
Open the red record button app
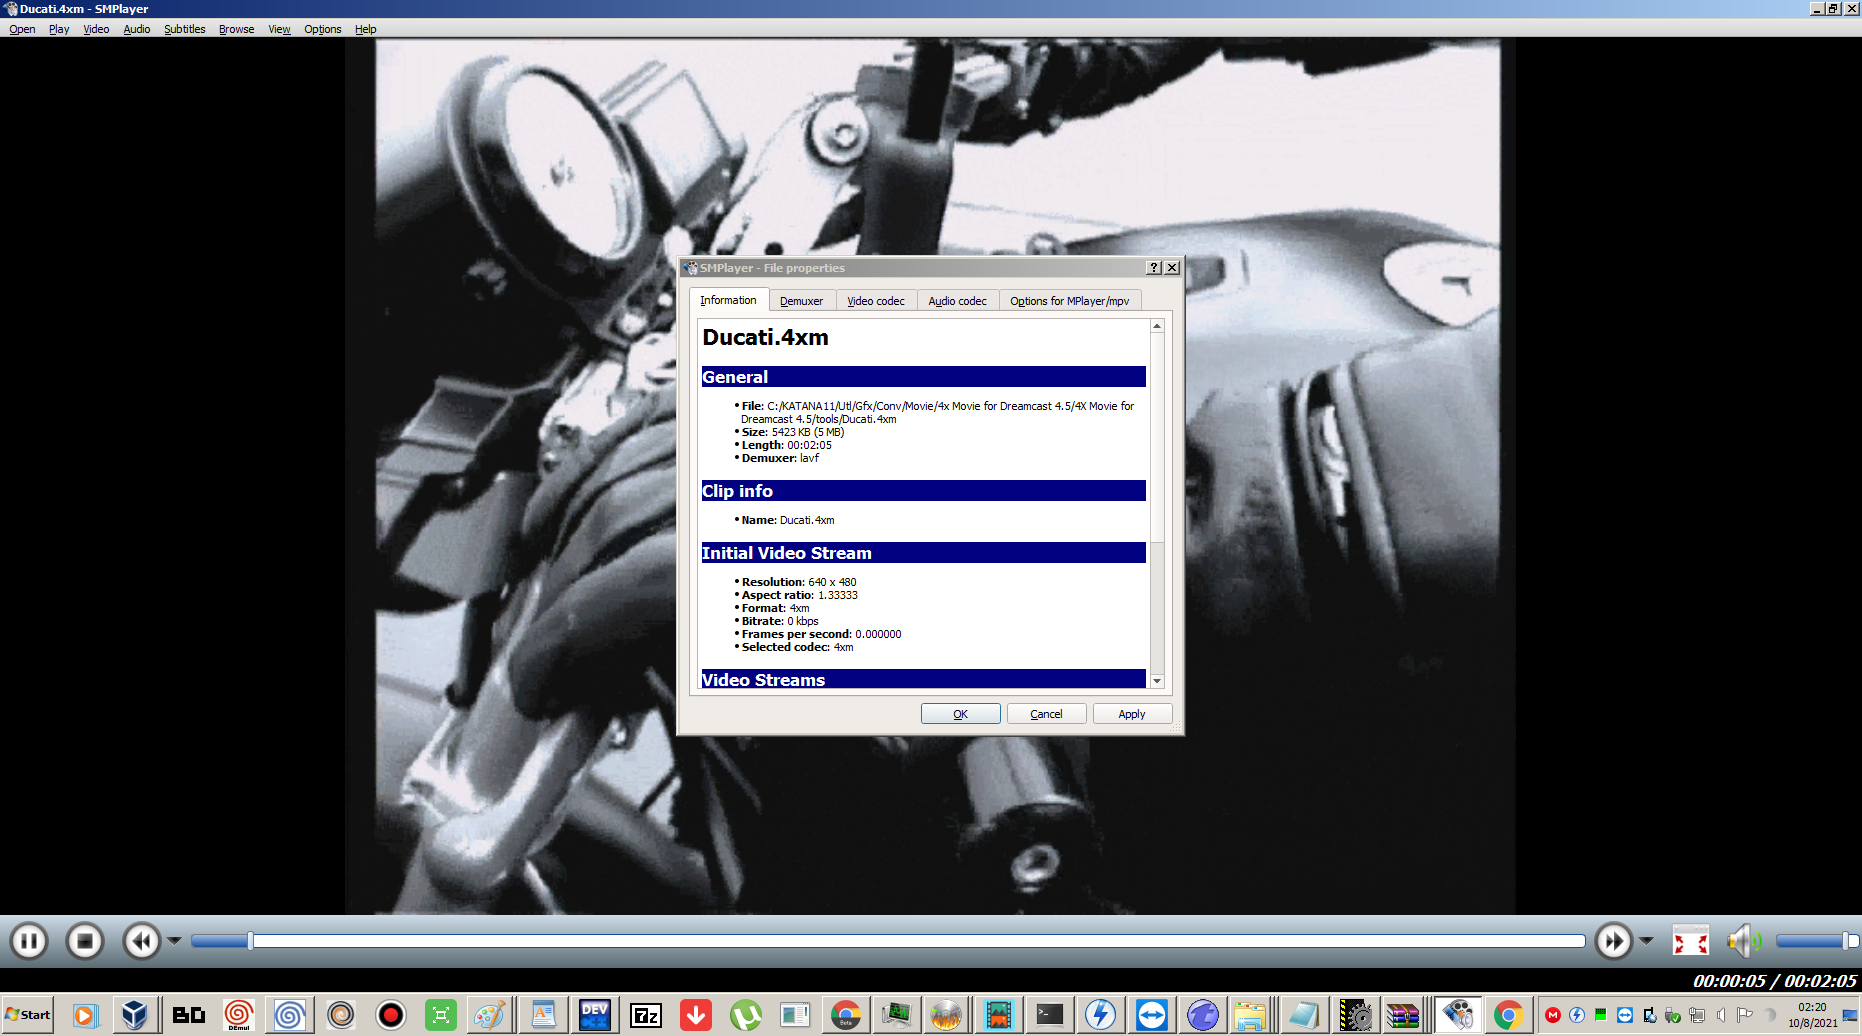coord(391,1016)
